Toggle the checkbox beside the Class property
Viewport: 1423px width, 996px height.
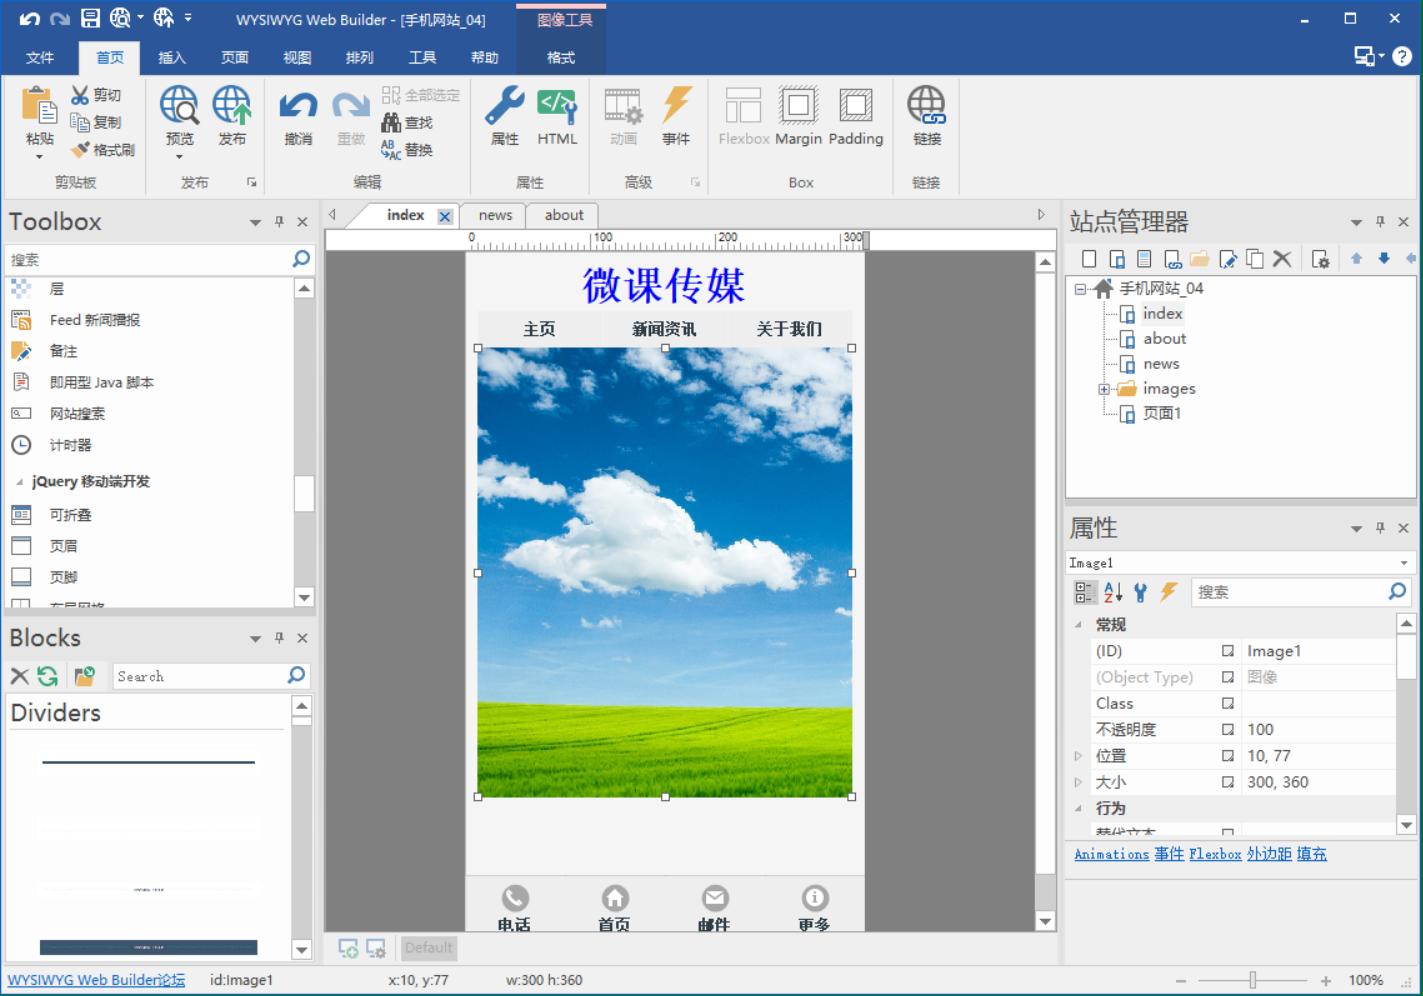(x=1228, y=704)
